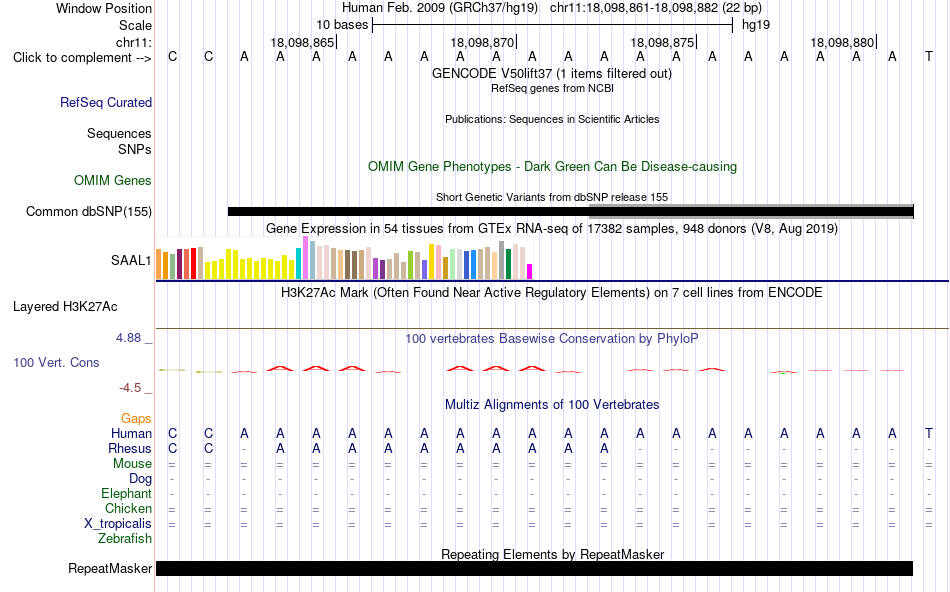Click coordinate range chr11:18,098,861-18,098,882 text
Viewport: 950px width, 592px height.
point(656,8)
